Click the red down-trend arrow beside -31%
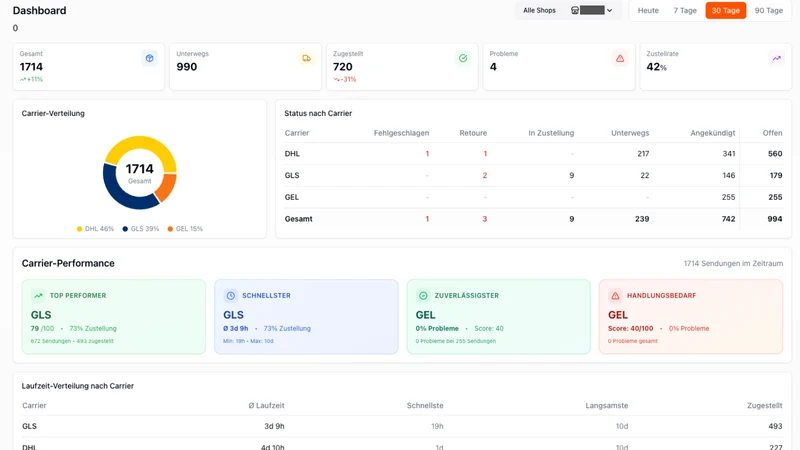 coord(336,79)
